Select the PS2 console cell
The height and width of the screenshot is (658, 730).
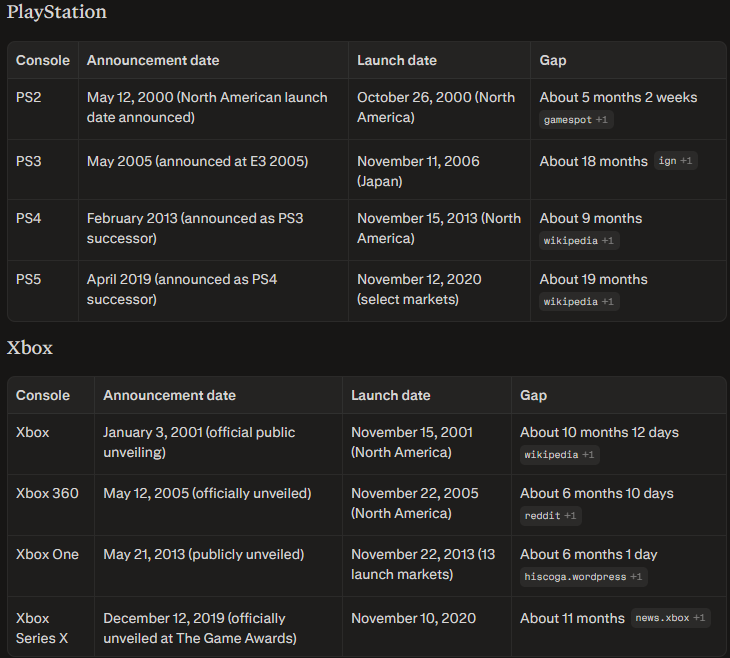43,109
